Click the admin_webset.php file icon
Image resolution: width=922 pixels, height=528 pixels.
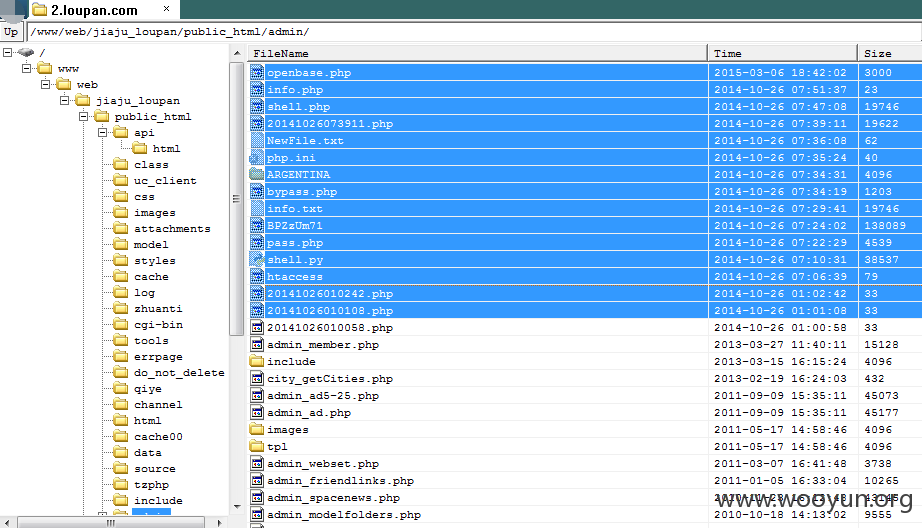coord(257,463)
